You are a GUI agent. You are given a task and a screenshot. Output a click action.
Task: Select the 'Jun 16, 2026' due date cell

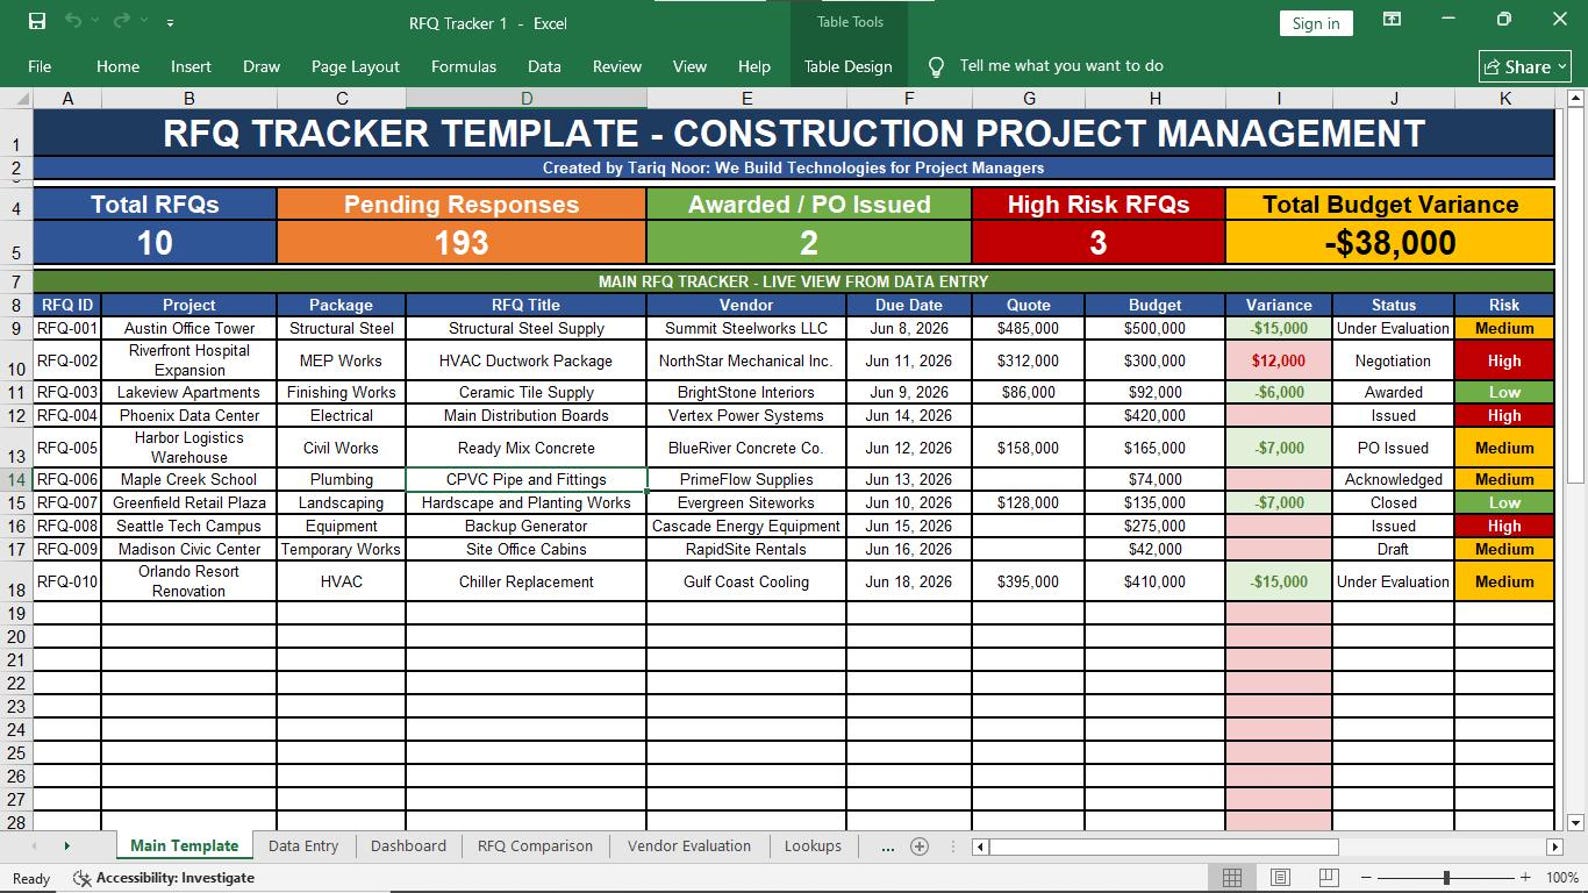pyautogui.click(x=908, y=549)
